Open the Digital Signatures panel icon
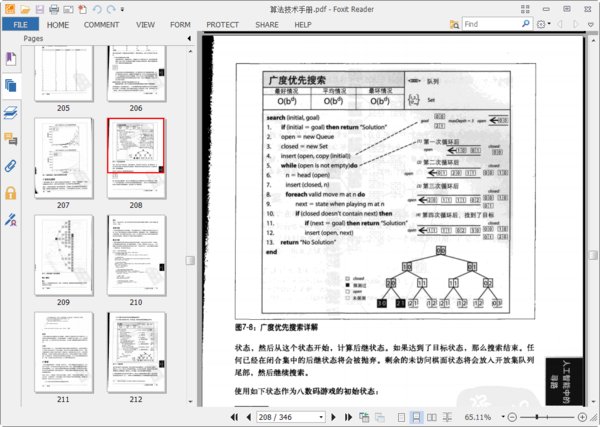This screenshot has height=427, width=600. click(11, 220)
